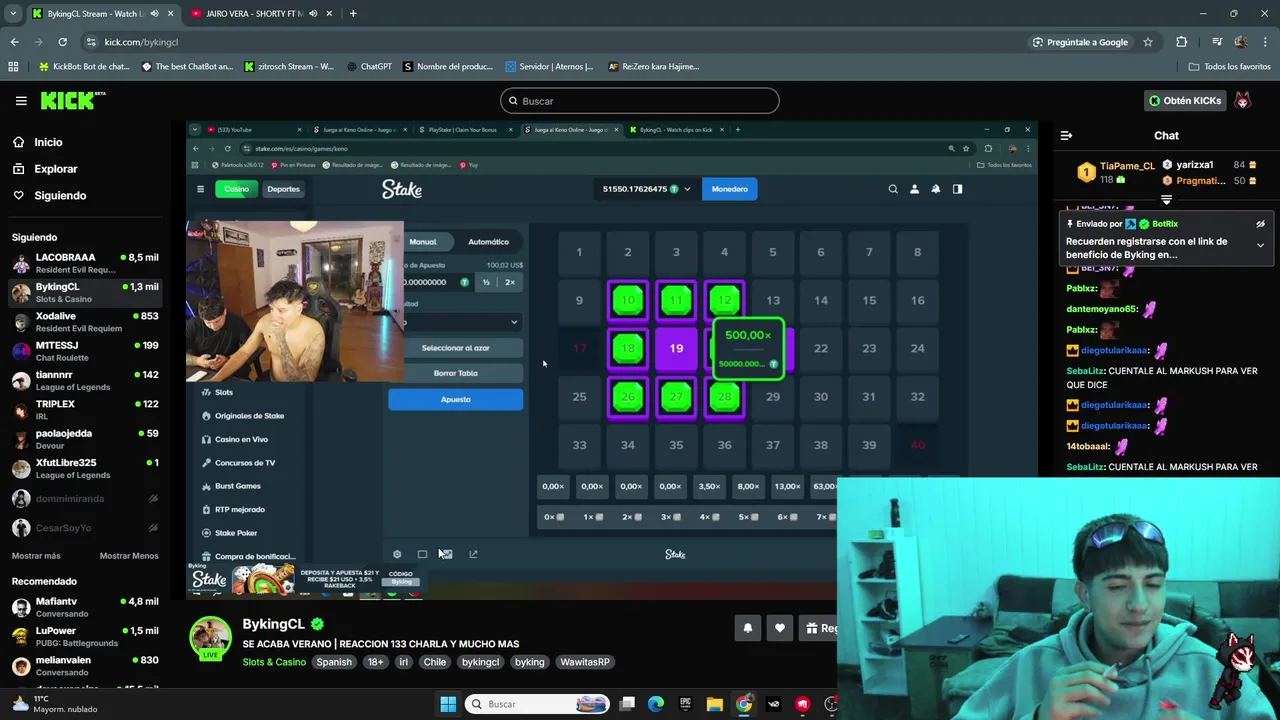
Task: Switch to Chrome on the taskbar
Action: point(744,704)
